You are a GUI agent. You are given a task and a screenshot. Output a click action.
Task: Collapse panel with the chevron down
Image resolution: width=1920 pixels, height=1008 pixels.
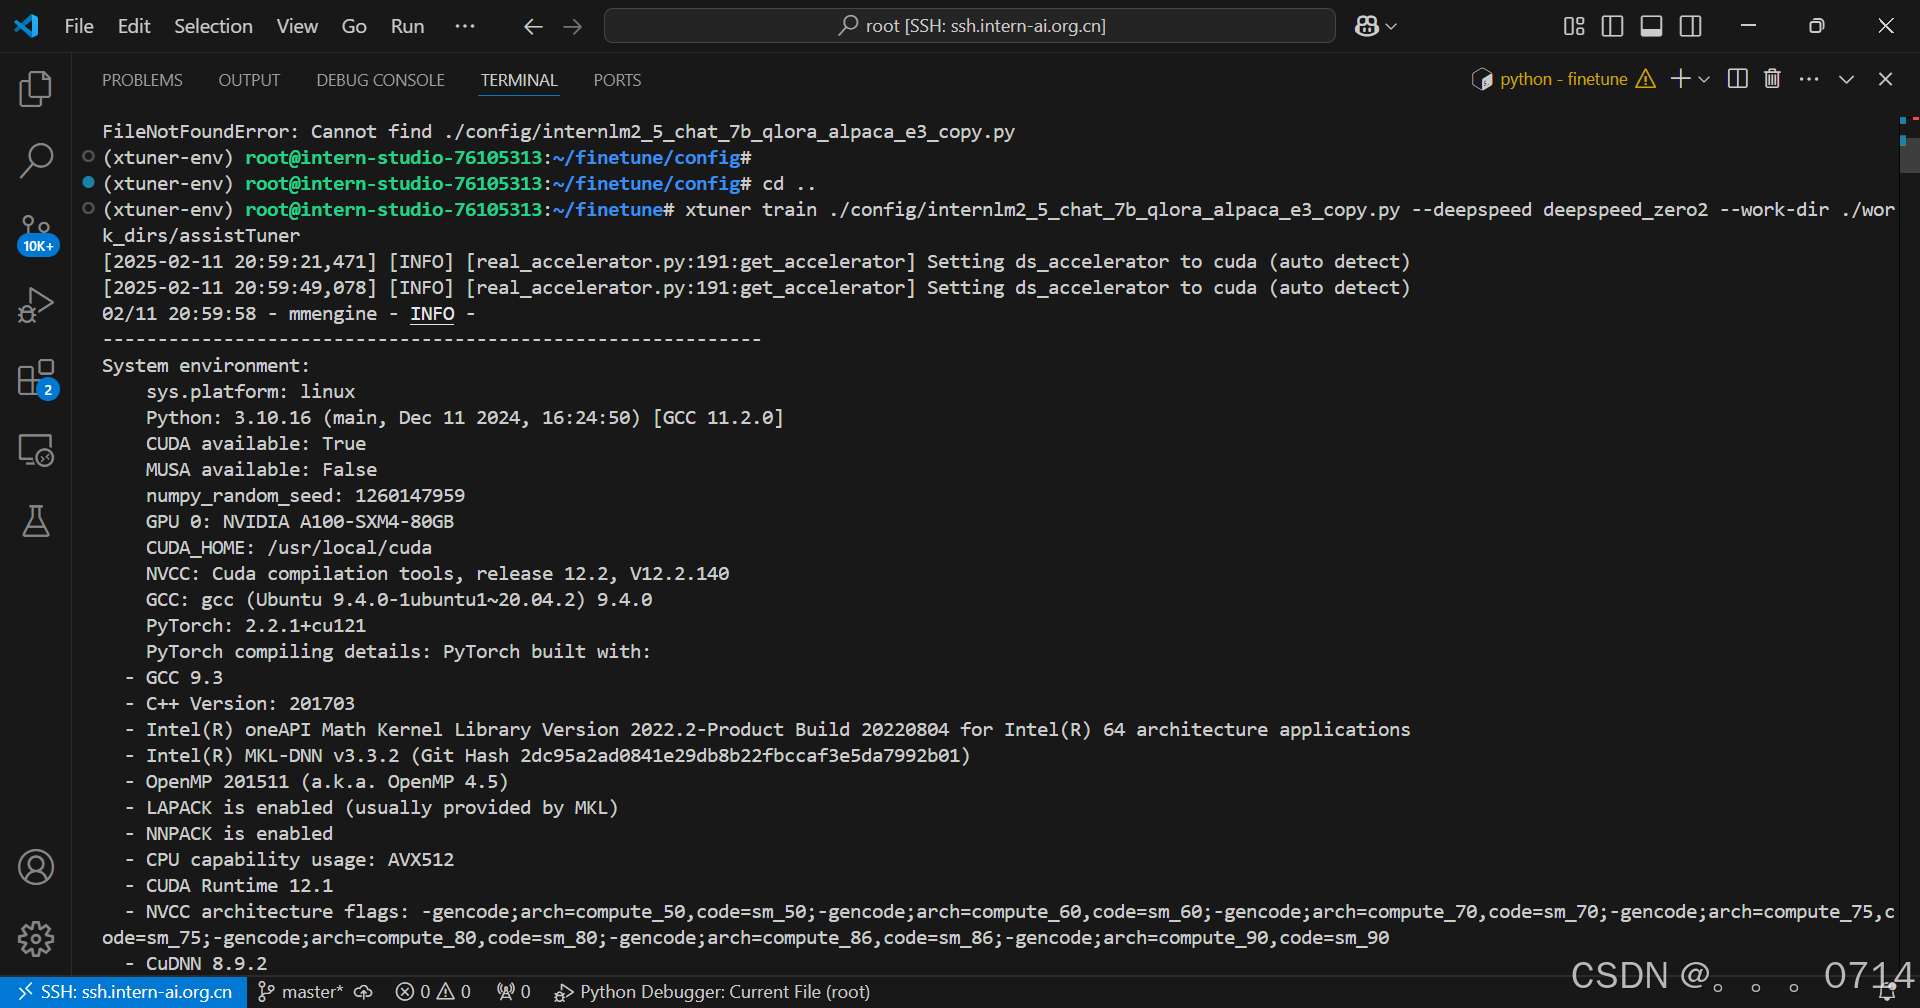1846,79
